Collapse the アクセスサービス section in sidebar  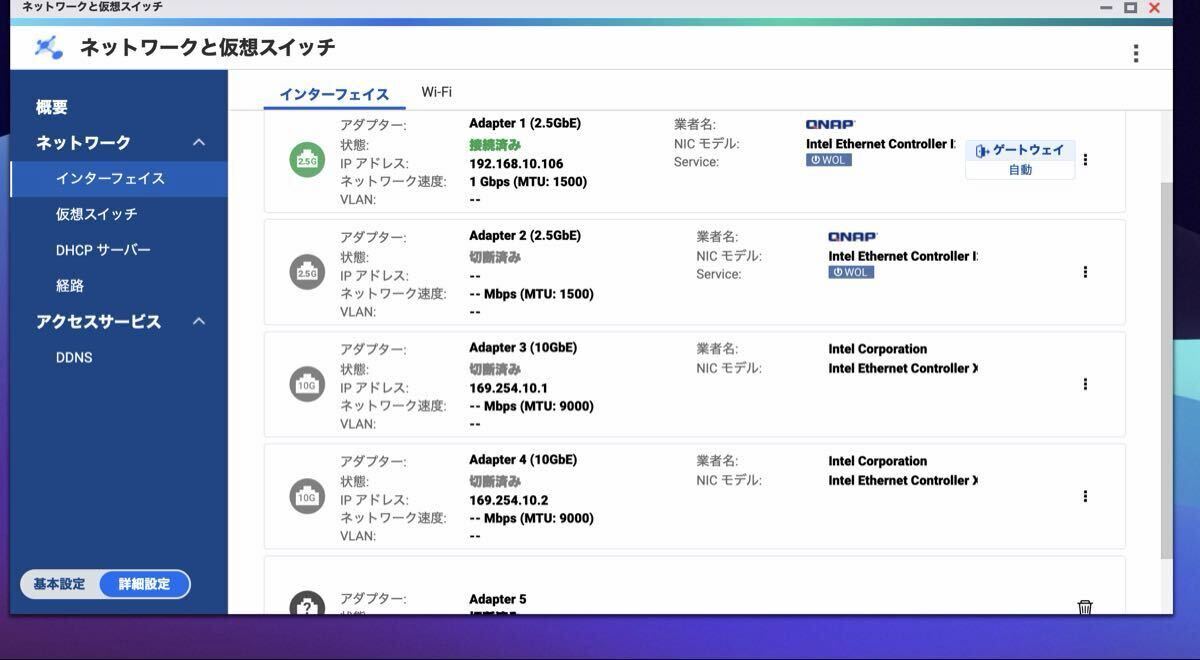[198, 321]
